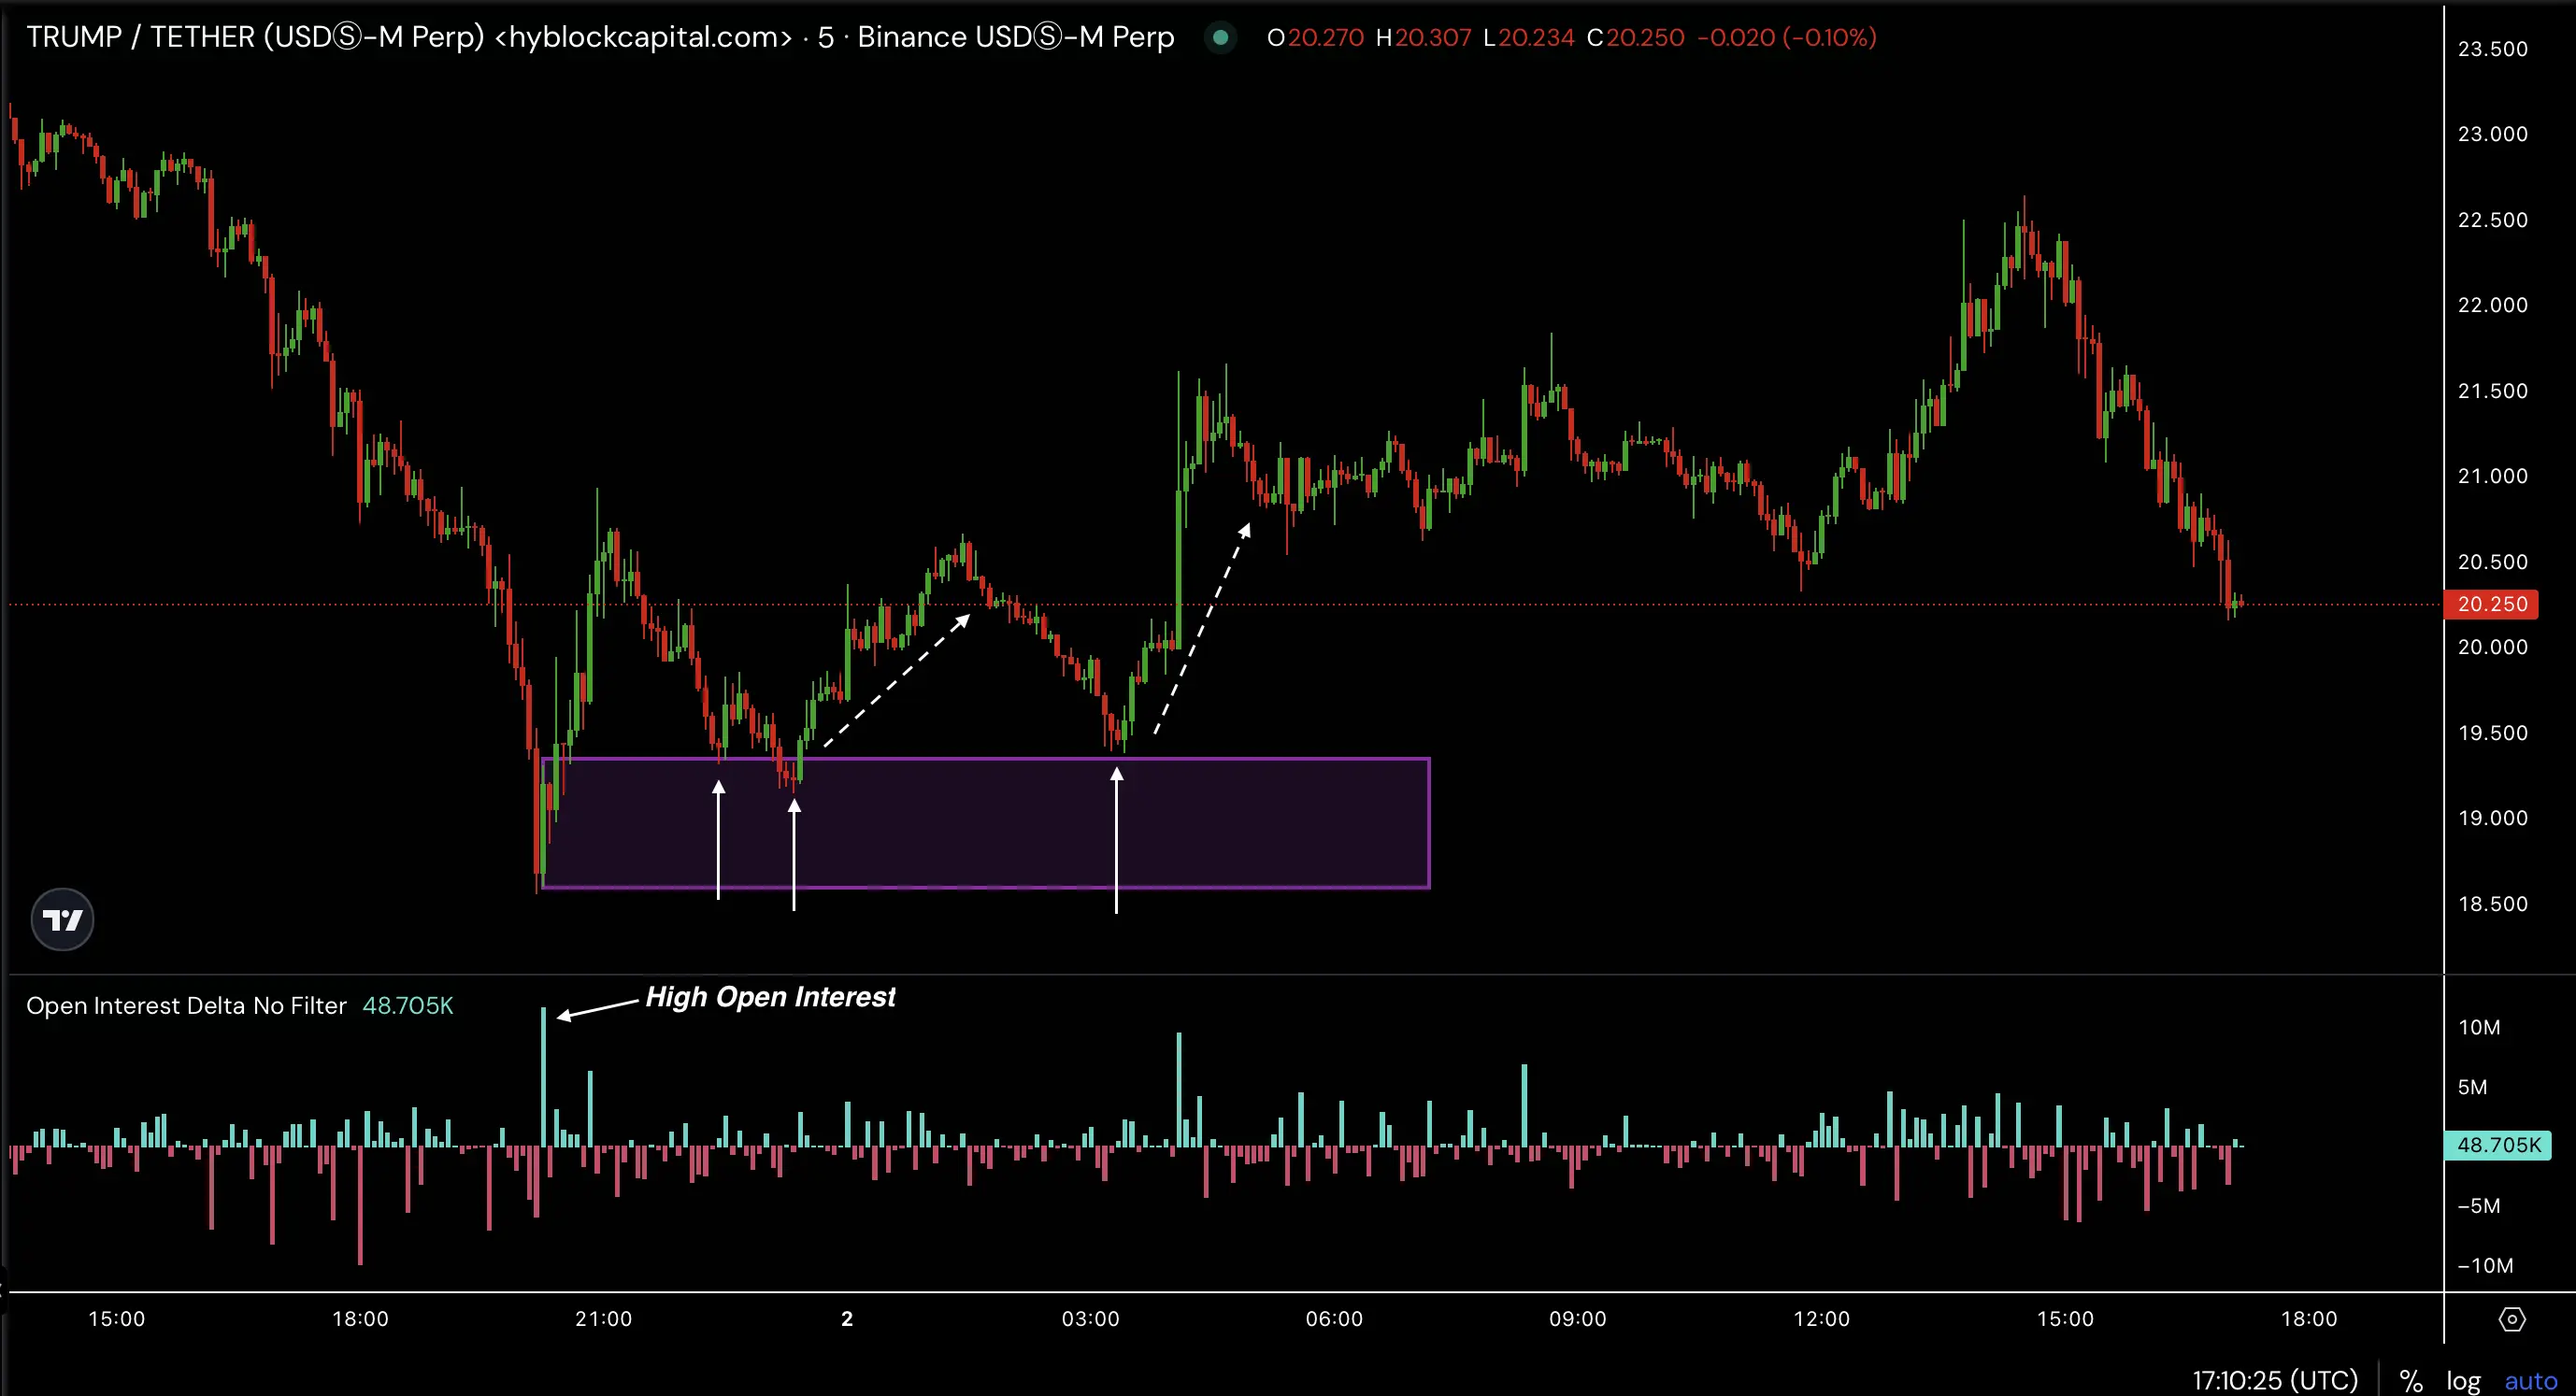Select arrow pointing at tallest open interest bar
The image size is (2576, 1396).
(x=598, y=1008)
